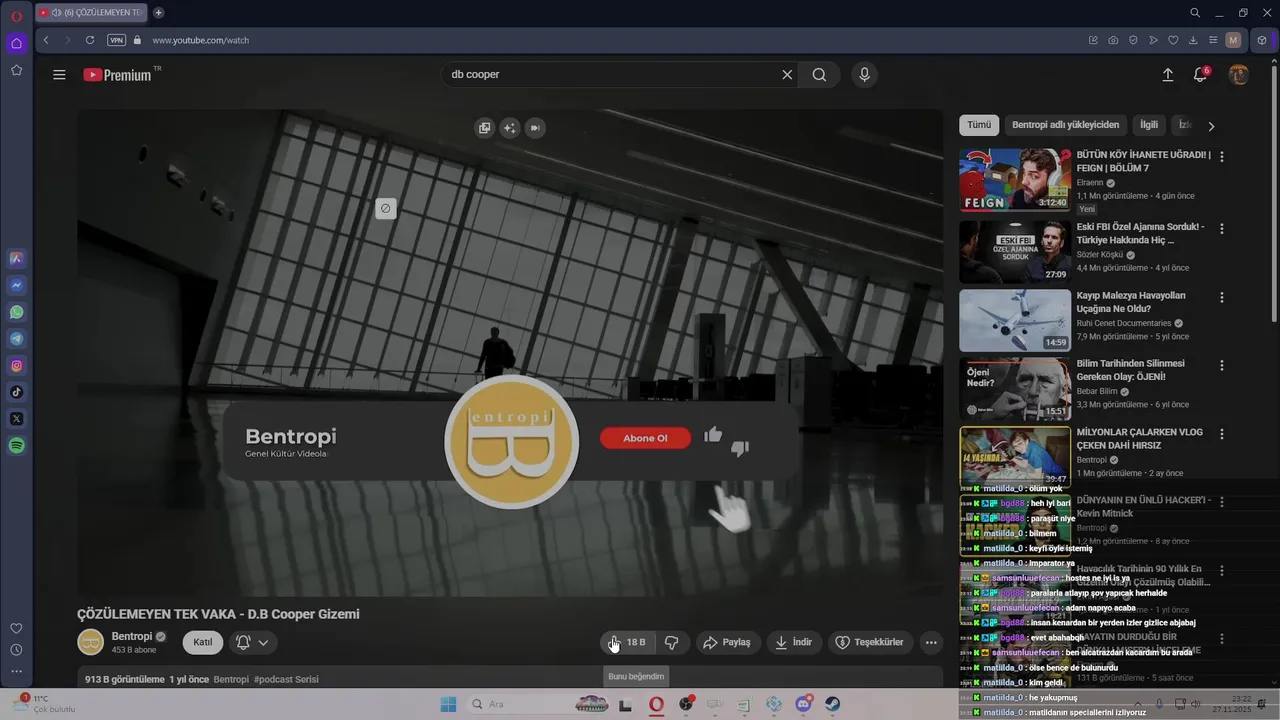Start voice search with microphone icon
Image resolution: width=1280 pixels, height=720 pixels.
click(865, 75)
